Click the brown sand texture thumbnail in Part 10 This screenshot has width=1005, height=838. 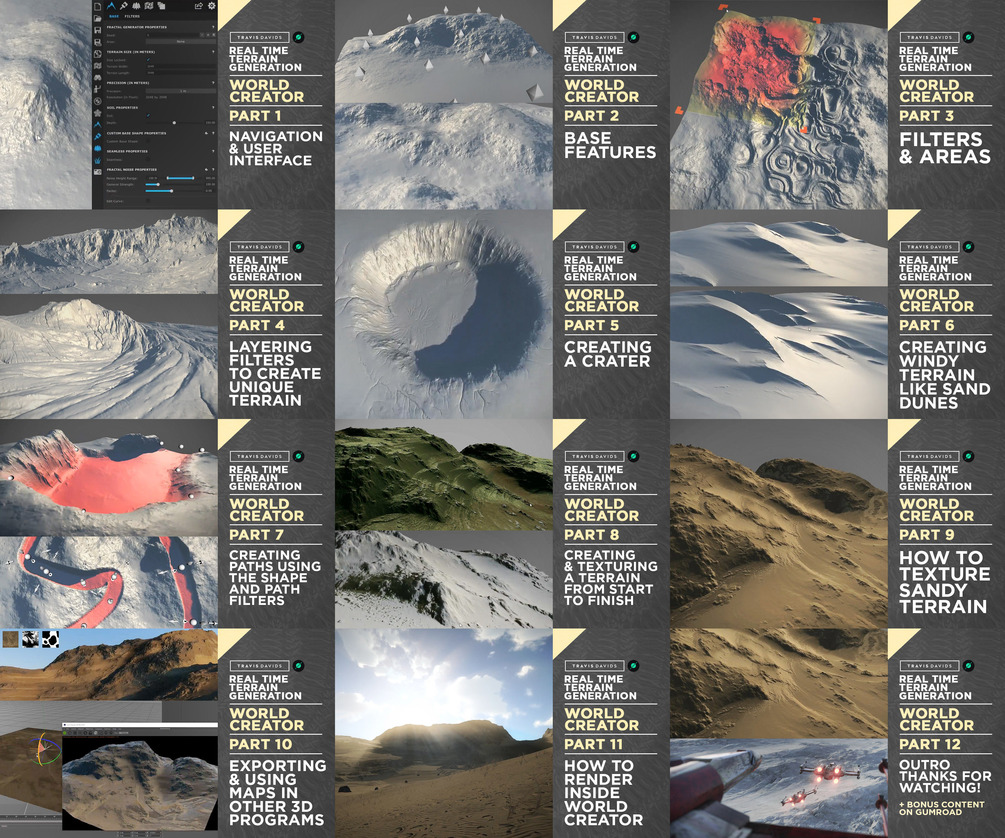pos(10,639)
